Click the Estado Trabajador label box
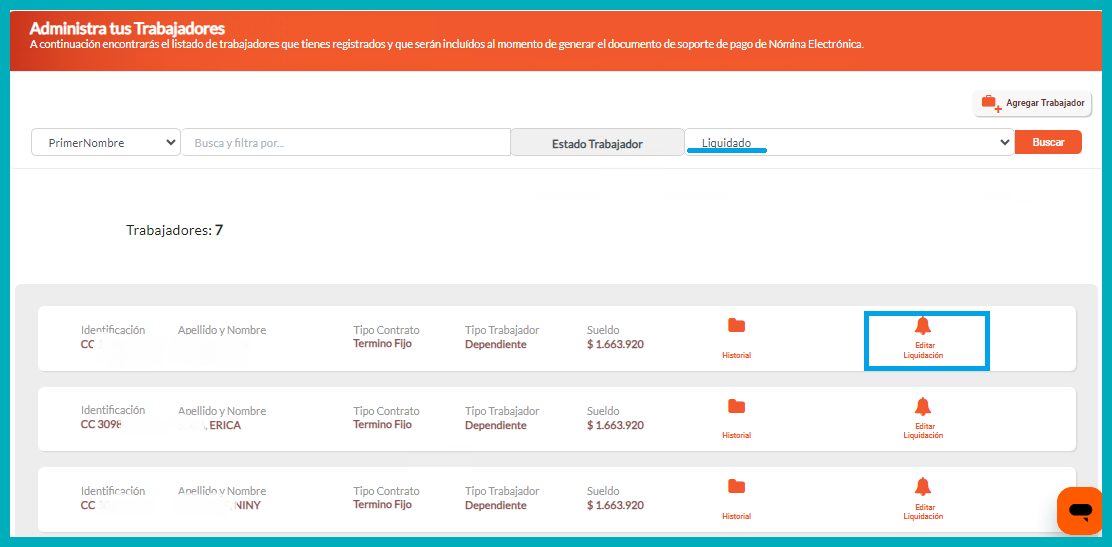1112x547 pixels. (x=597, y=143)
